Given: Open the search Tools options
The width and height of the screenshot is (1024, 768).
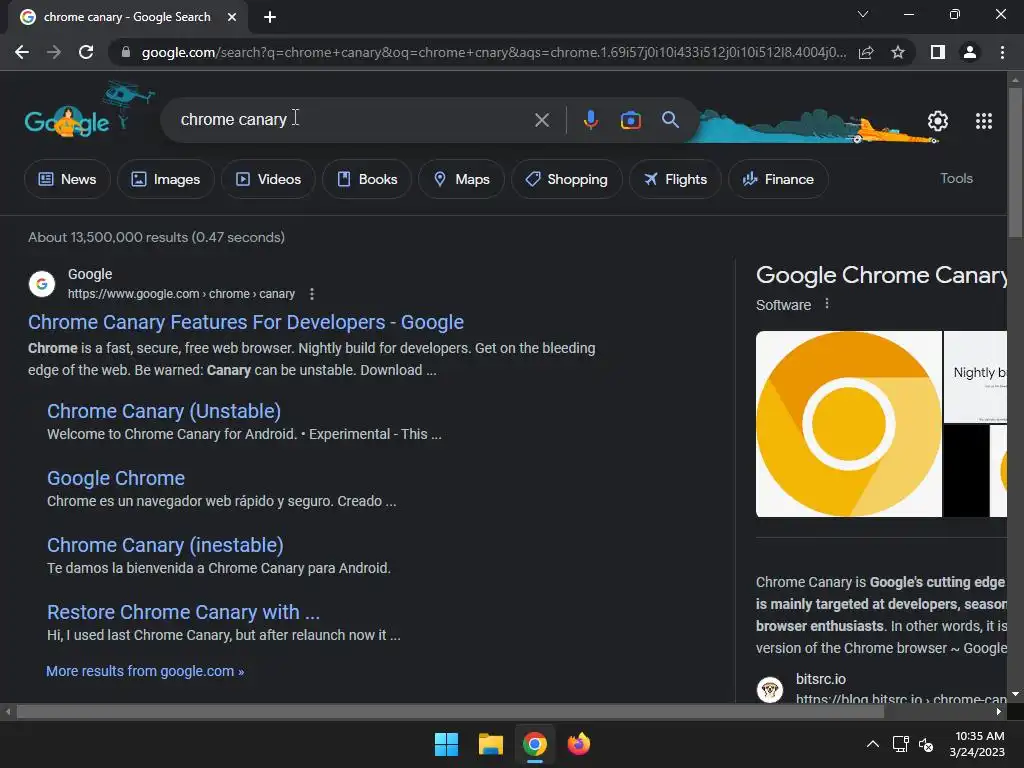Looking at the screenshot, I should [956, 178].
